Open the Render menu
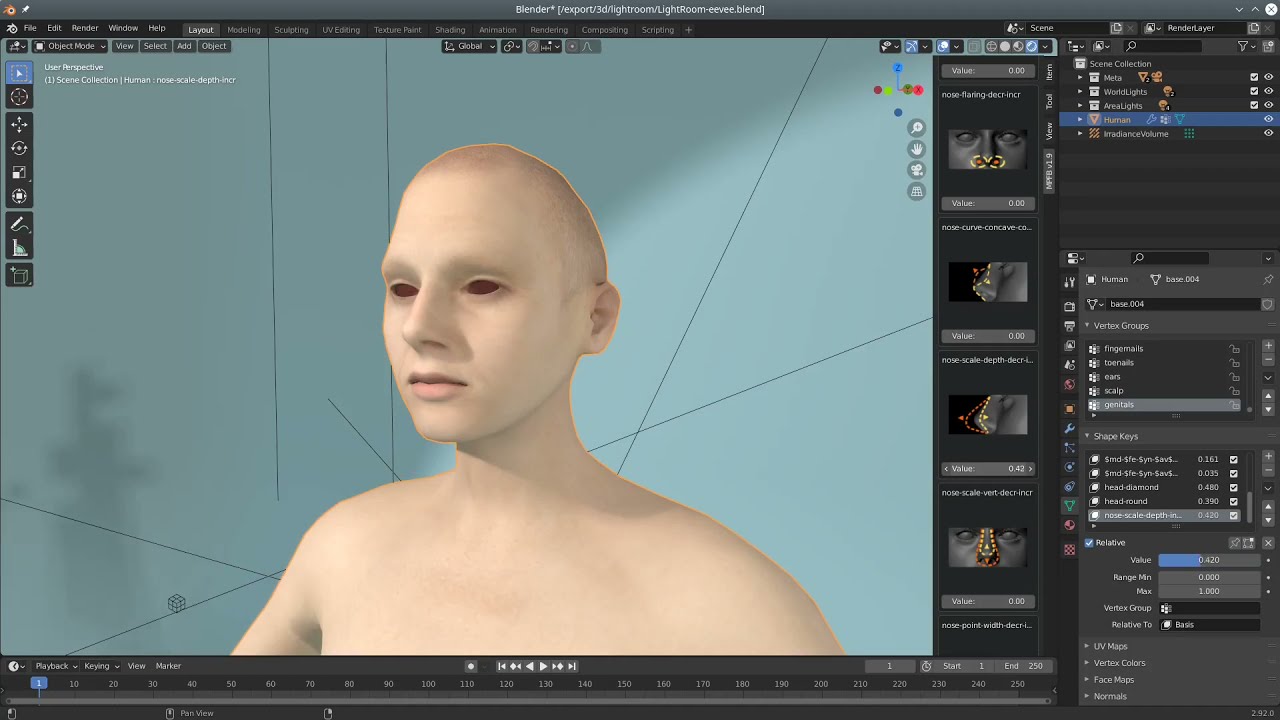 (x=84, y=28)
